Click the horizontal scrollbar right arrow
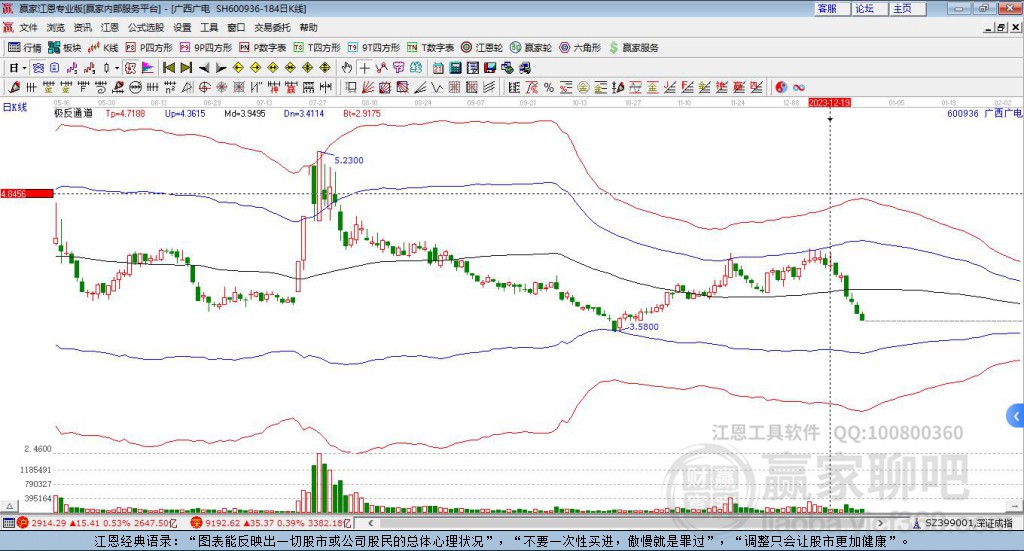The height and width of the screenshot is (551, 1024). click(x=880, y=523)
